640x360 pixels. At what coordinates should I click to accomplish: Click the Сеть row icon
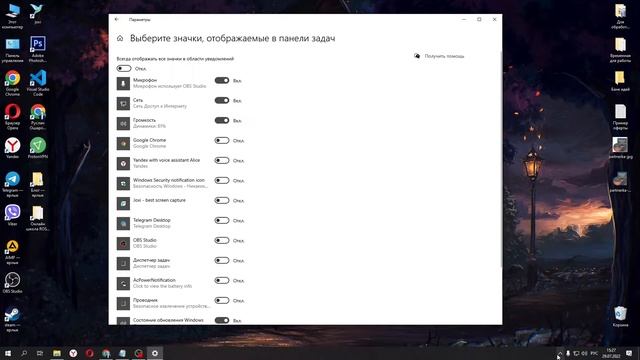(x=123, y=103)
